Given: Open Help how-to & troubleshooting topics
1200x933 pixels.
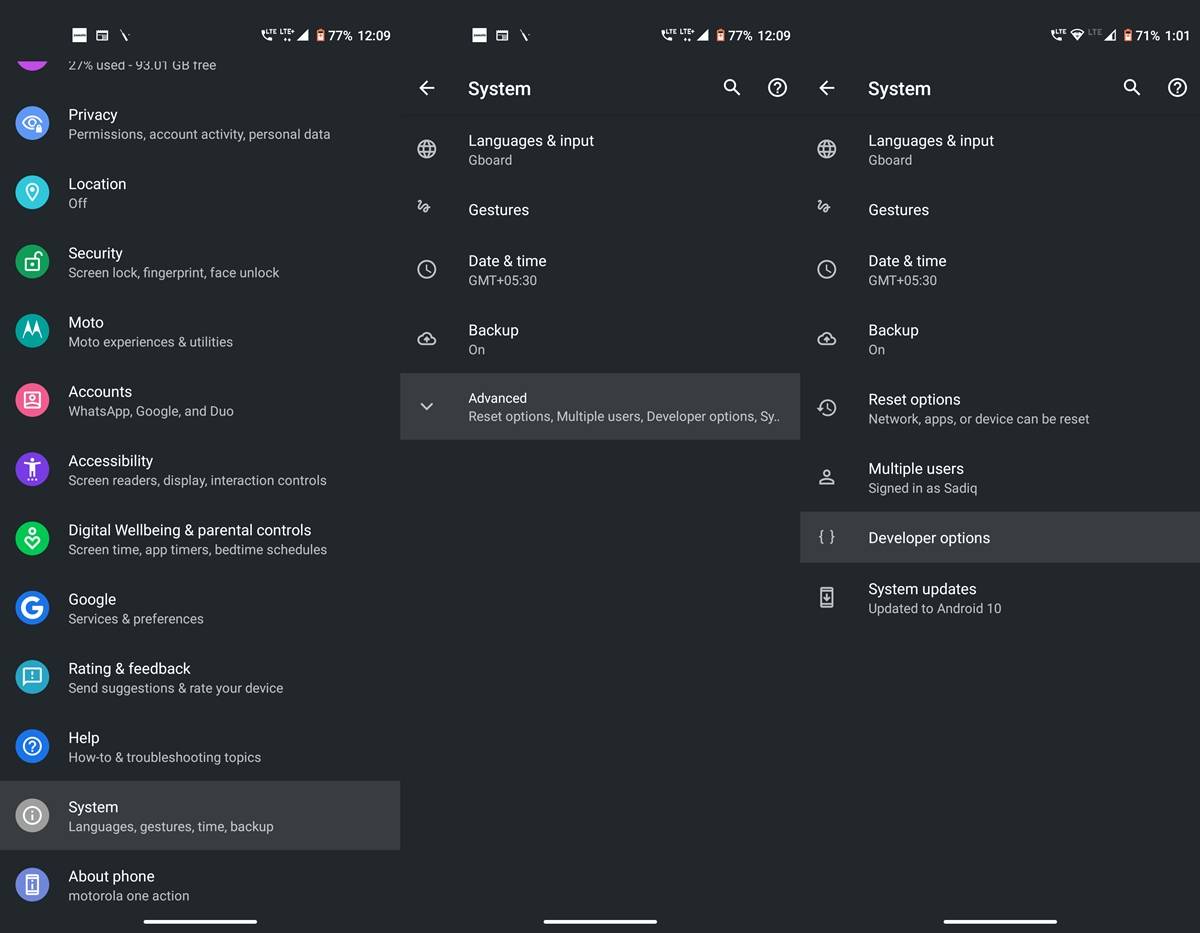Looking at the screenshot, I should click(x=164, y=747).
